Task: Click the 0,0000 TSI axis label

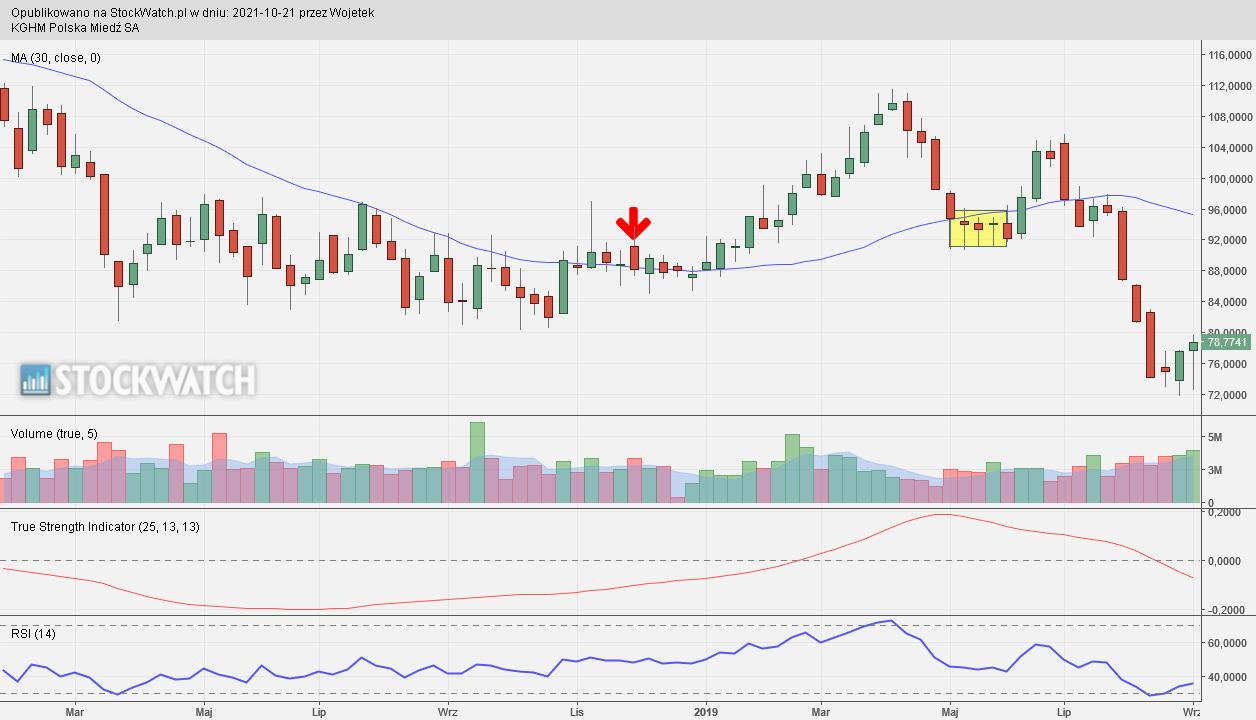Action: (x=1226, y=561)
